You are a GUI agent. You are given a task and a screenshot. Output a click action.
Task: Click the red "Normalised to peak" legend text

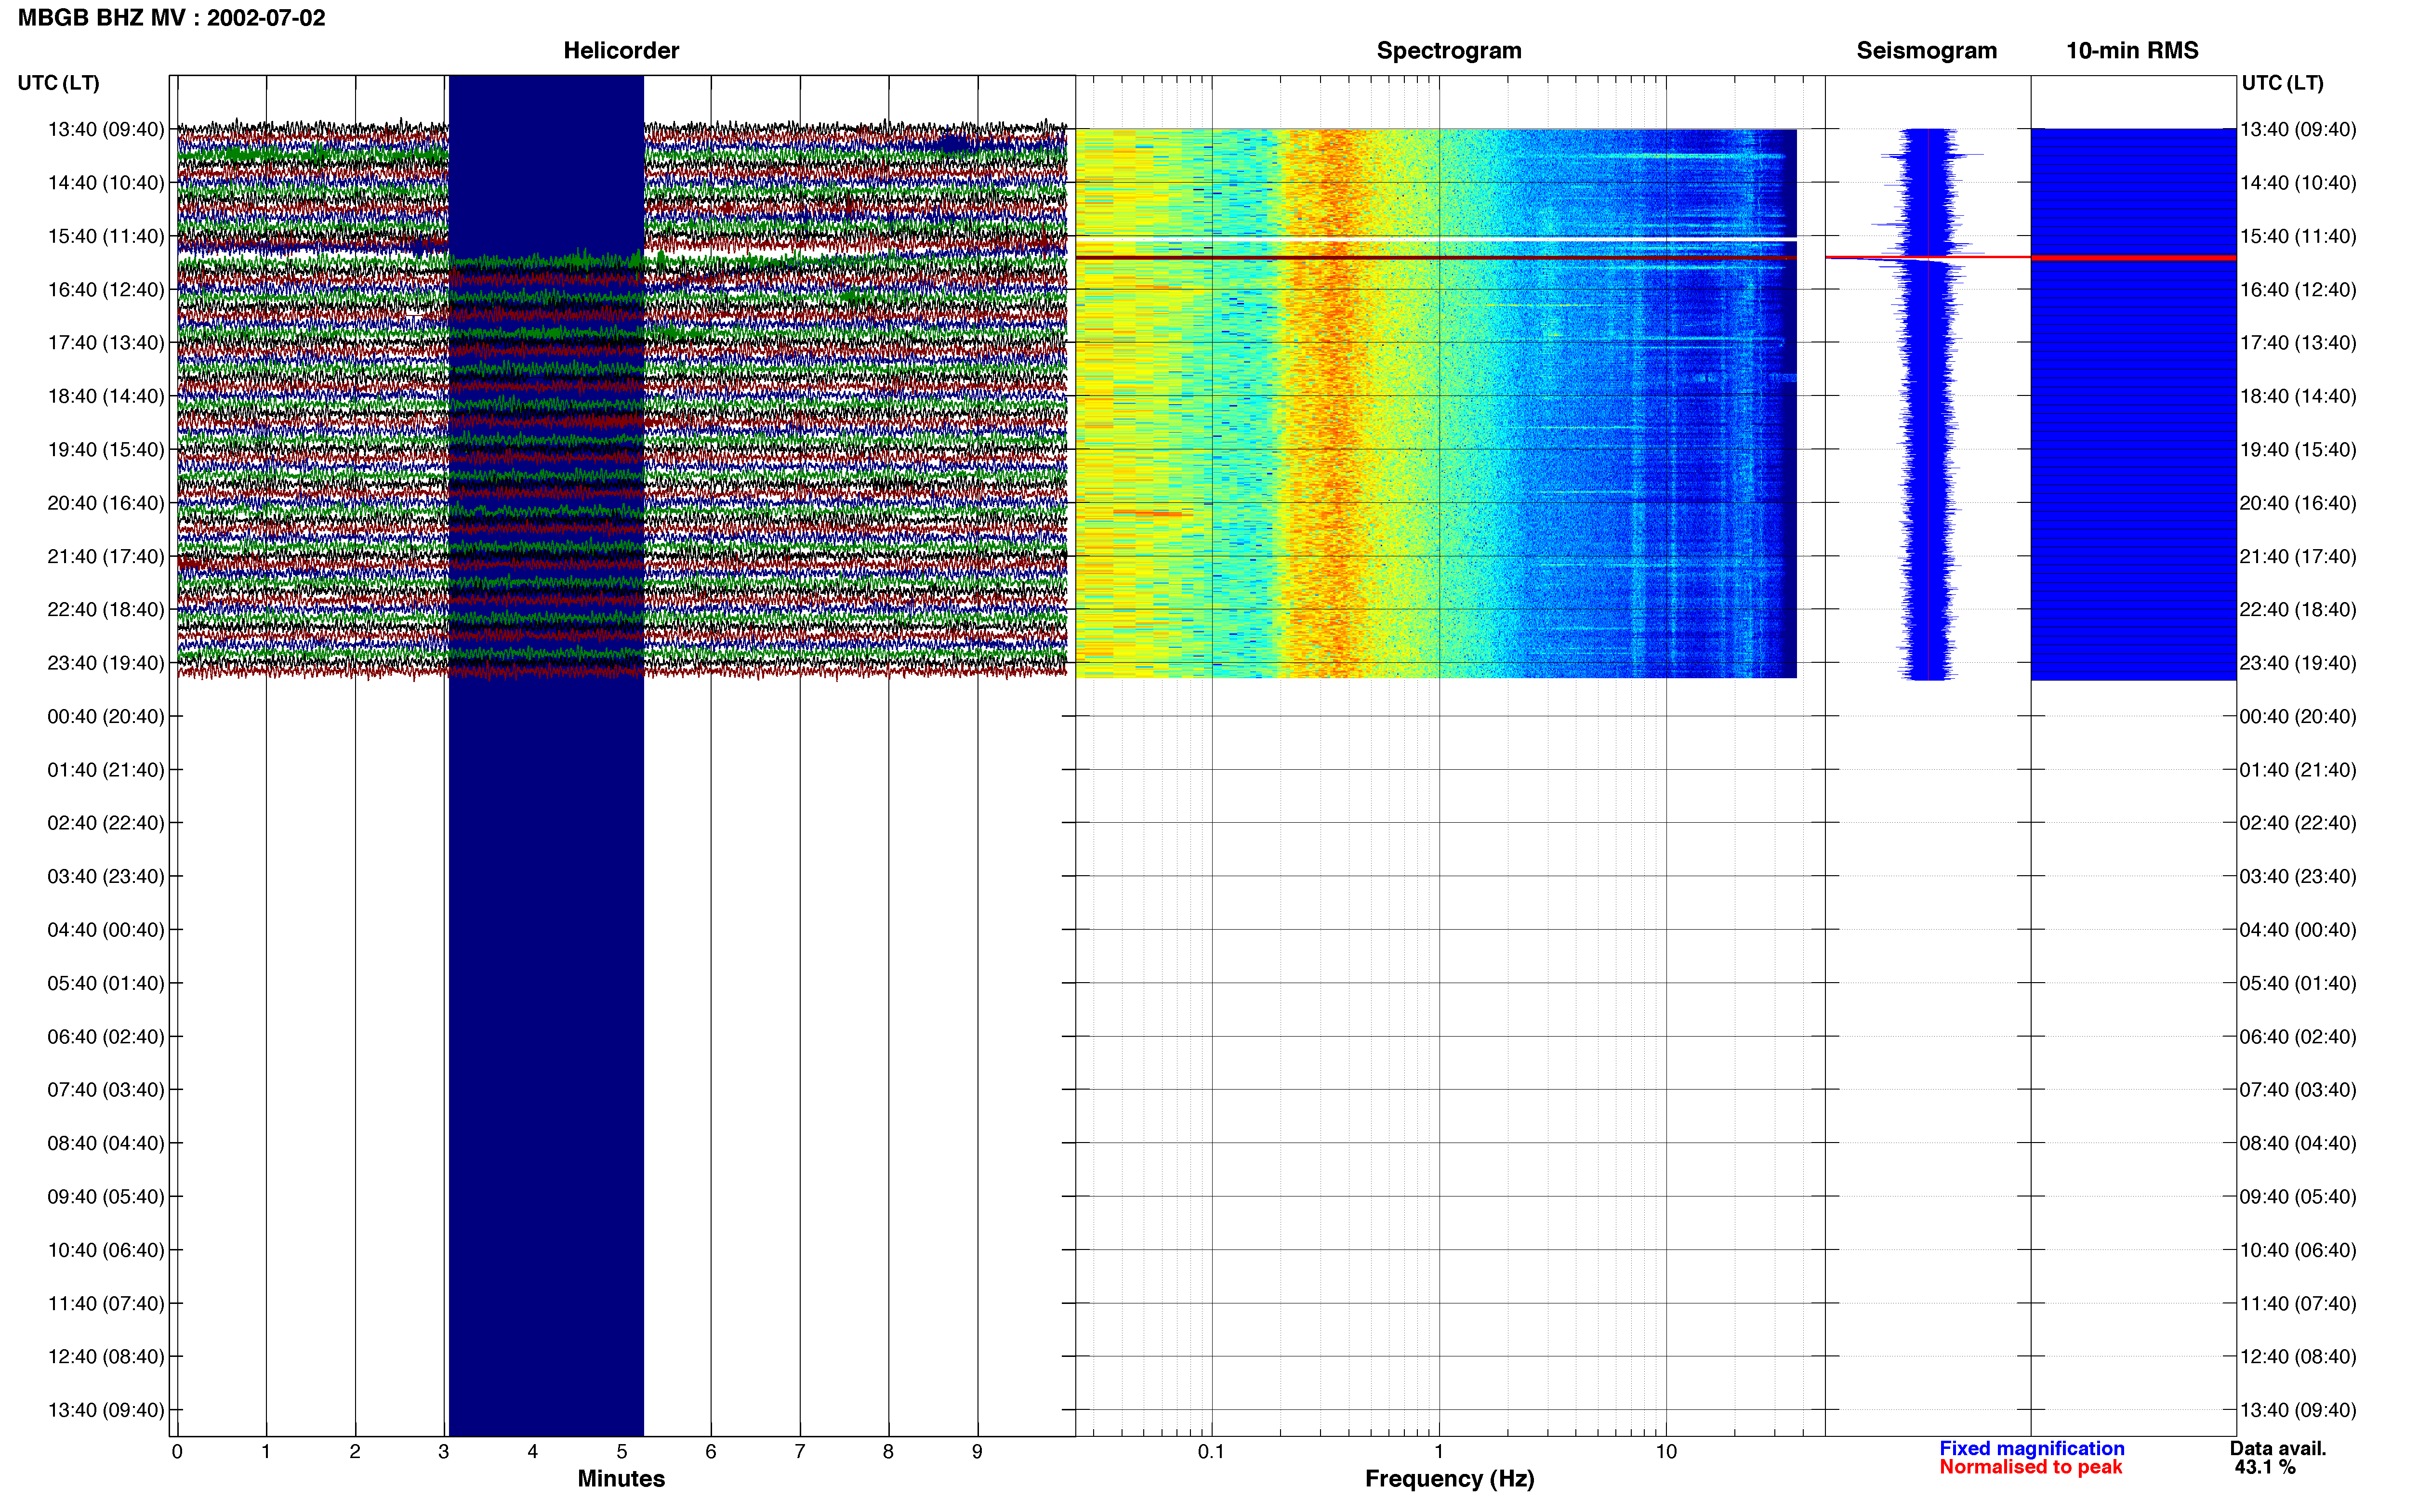pos(2030,1468)
